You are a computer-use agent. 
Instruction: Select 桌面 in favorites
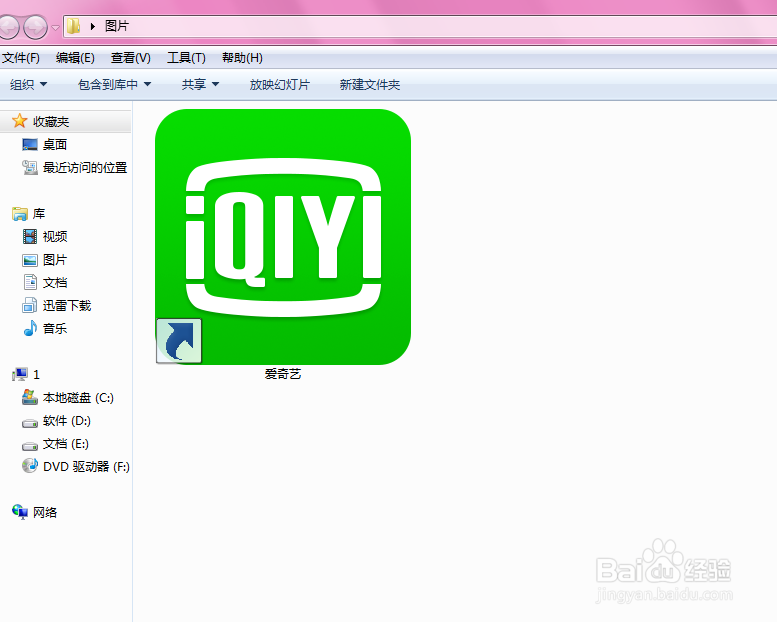pos(55,145)
